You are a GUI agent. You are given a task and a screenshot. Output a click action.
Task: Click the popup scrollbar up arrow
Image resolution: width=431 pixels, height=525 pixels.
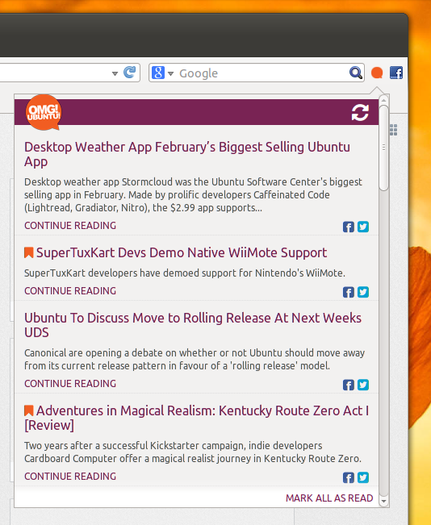pos(384,100)
